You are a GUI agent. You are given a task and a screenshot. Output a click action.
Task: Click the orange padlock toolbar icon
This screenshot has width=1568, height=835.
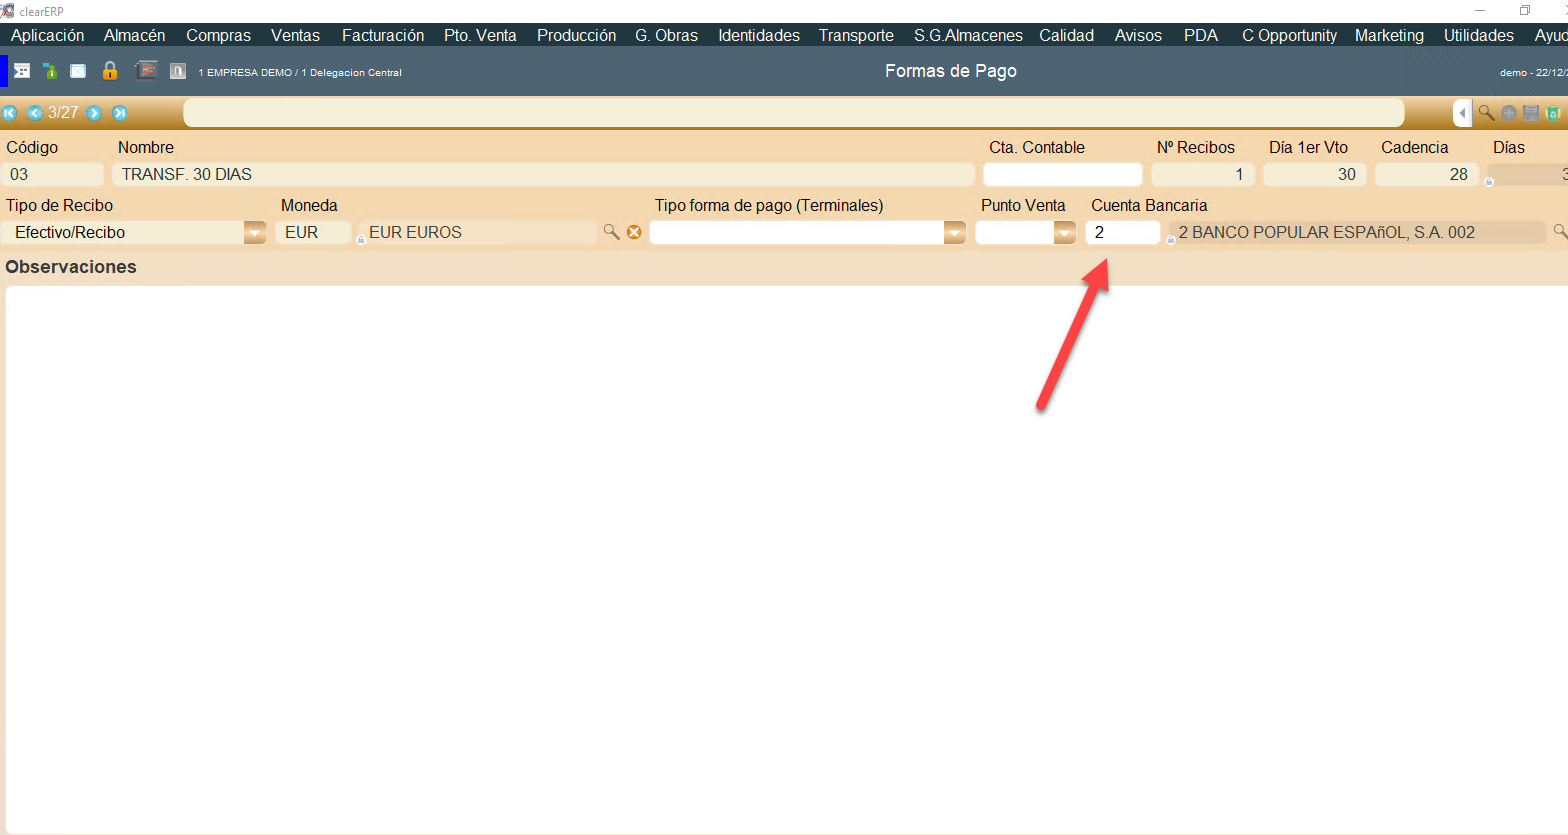pos(110,71)
